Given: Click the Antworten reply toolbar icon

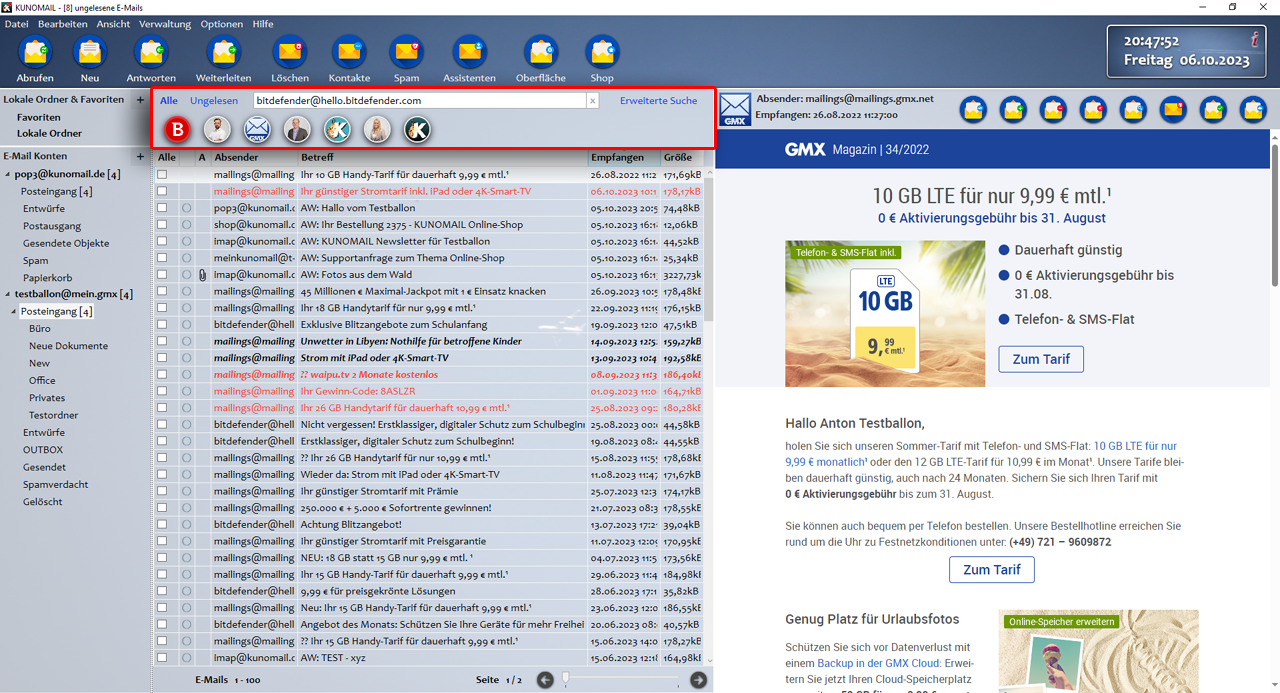Looking at the screenshot, I should (151, 52).
